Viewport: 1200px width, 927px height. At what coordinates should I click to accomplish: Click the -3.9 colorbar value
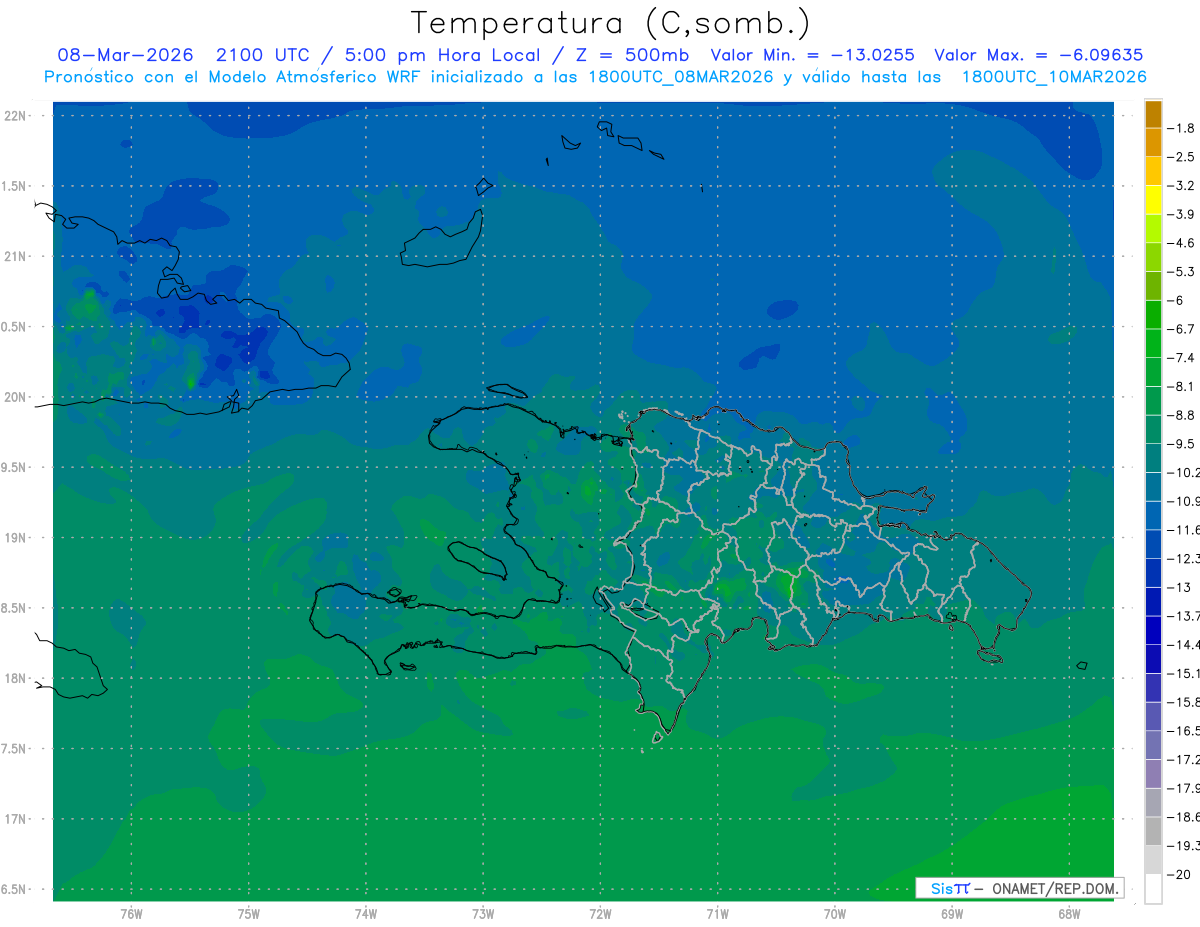point(1182,214)
